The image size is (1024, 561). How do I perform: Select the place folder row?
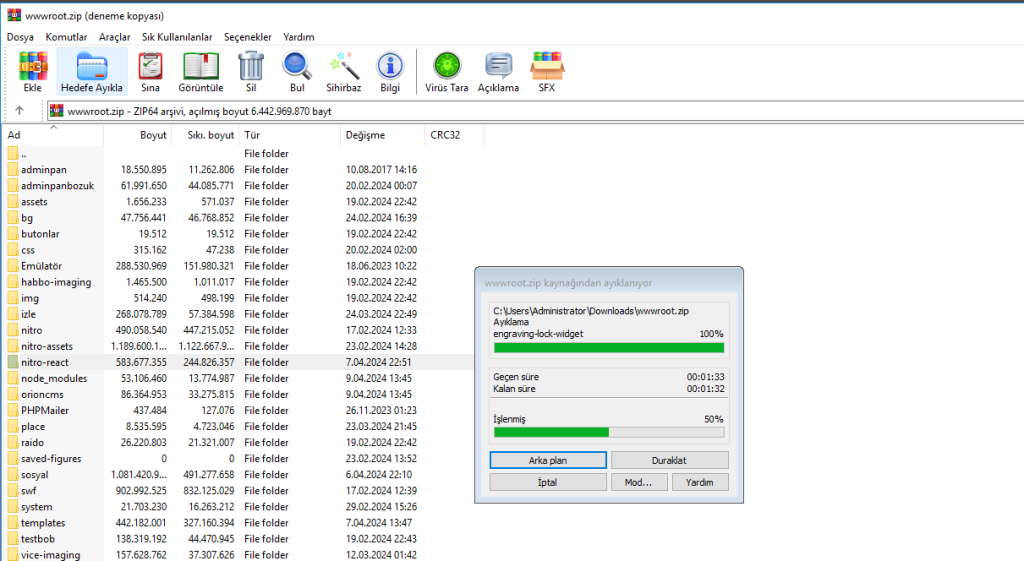238,426
